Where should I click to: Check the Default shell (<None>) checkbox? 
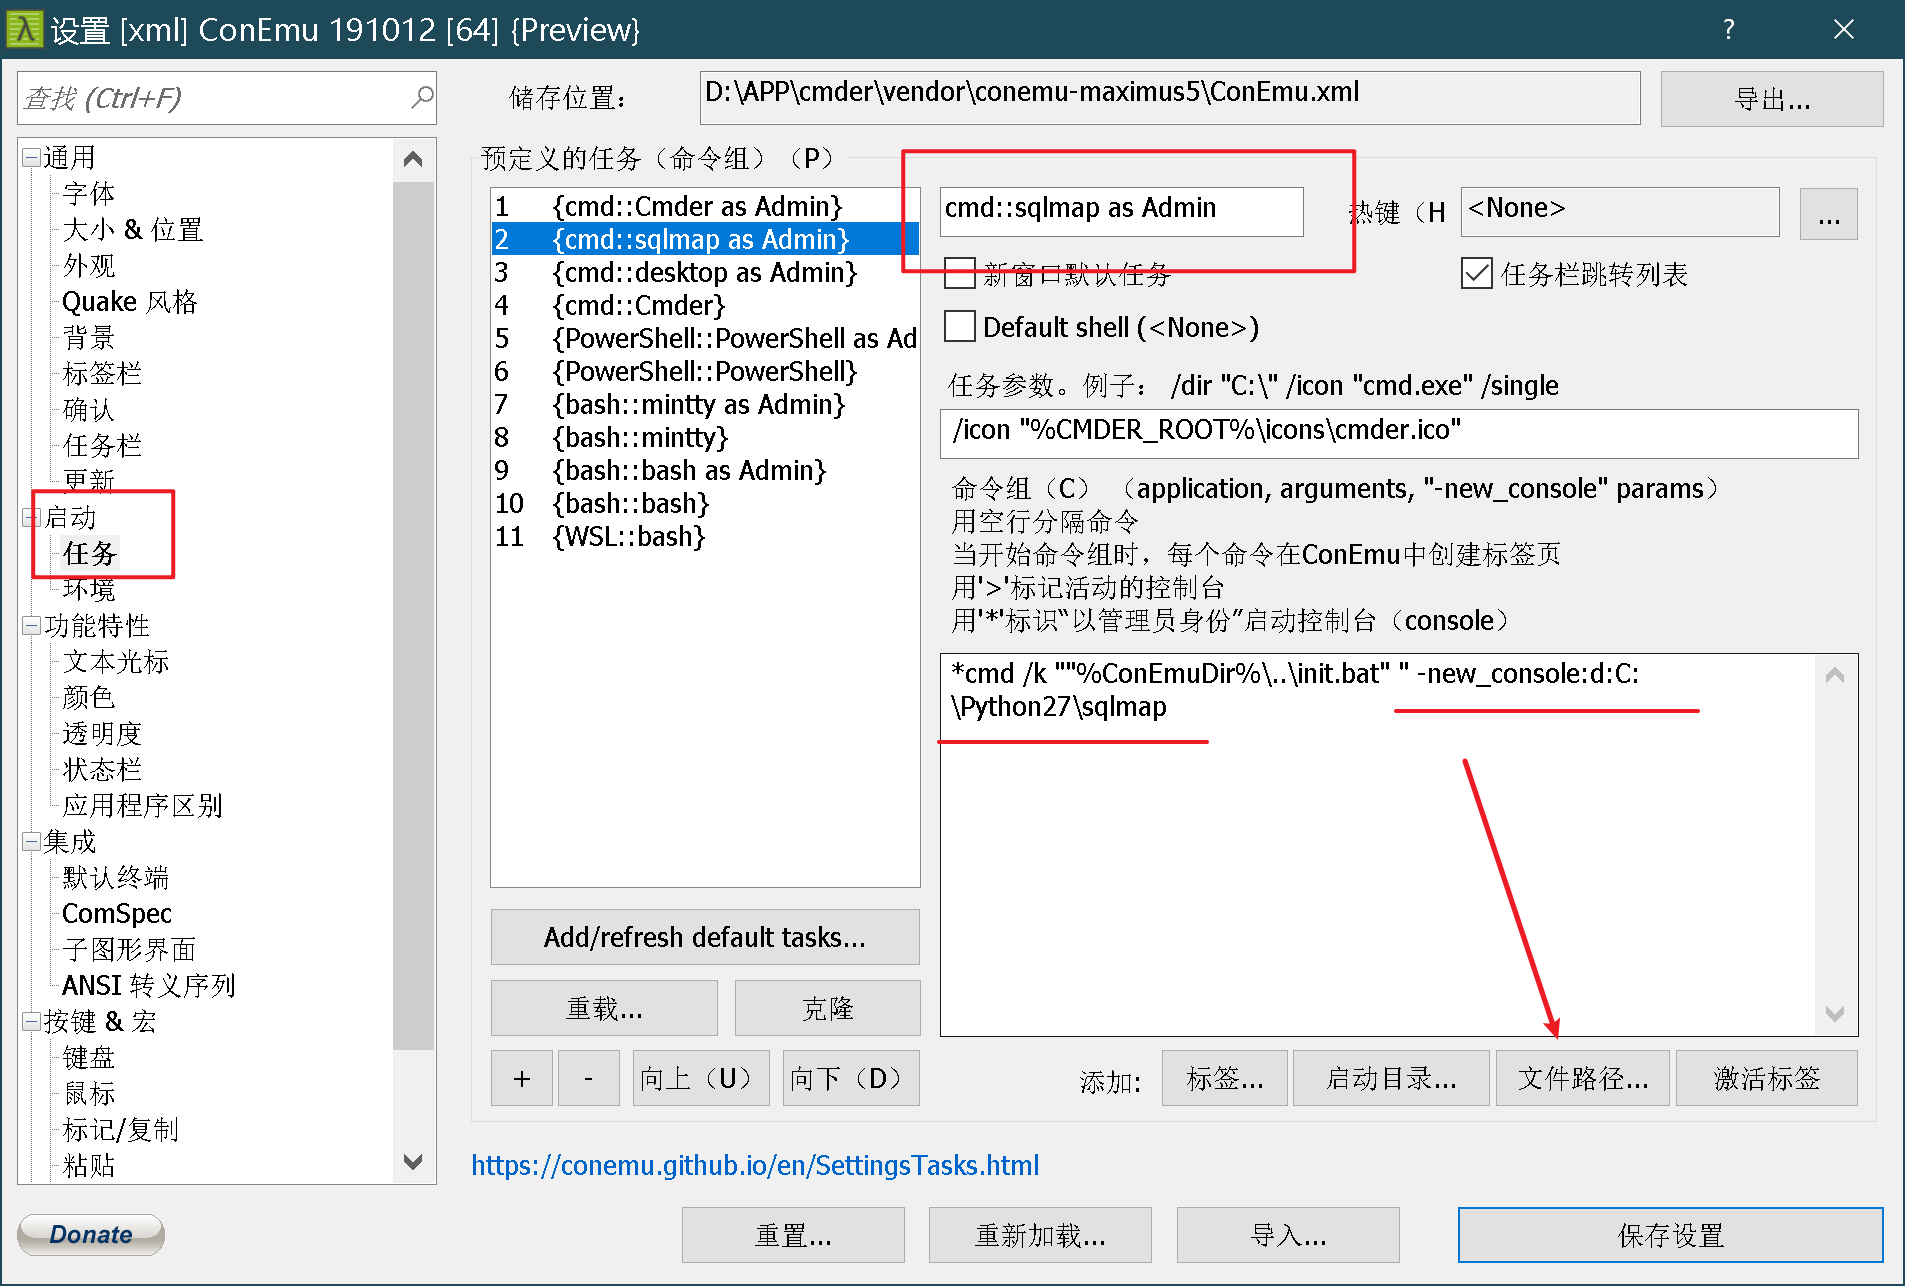[959, 326]
